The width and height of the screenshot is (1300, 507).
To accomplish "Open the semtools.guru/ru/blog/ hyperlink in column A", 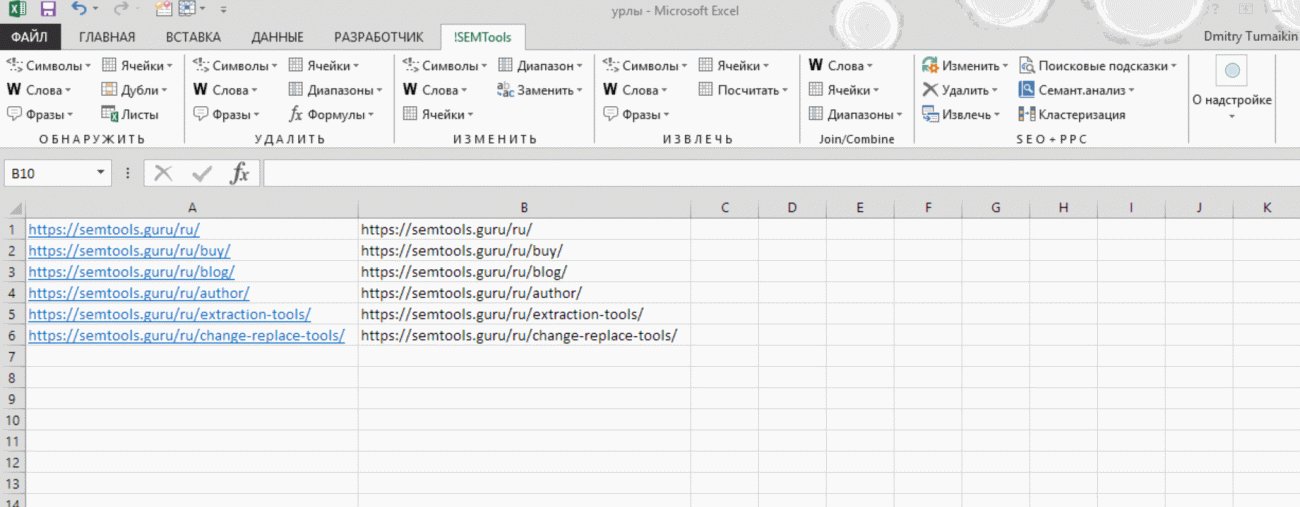I will [131, 272].
